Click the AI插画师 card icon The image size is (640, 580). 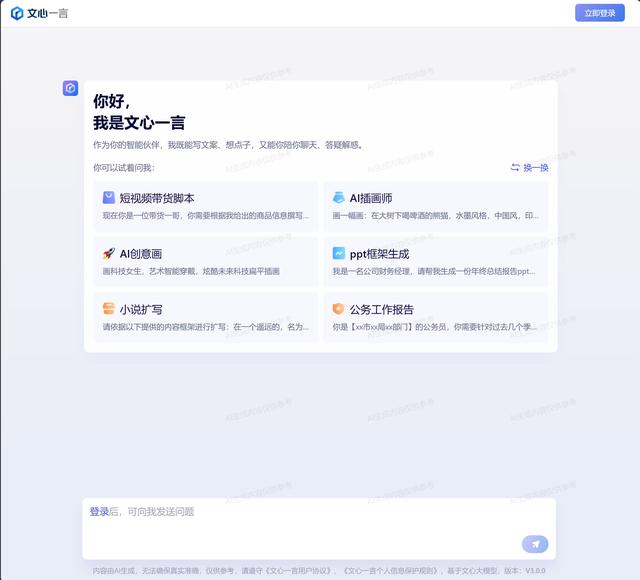click(x=339, y=198)
